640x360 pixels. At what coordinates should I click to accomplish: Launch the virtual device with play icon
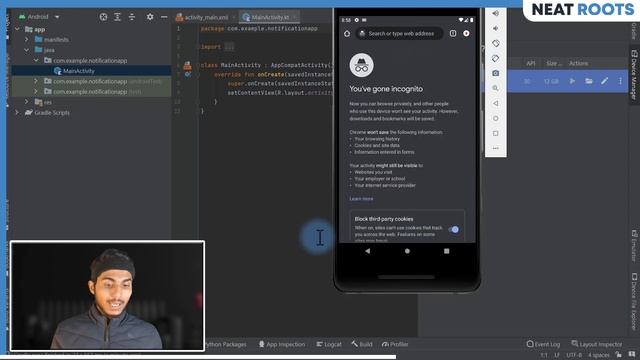[572, 81]
